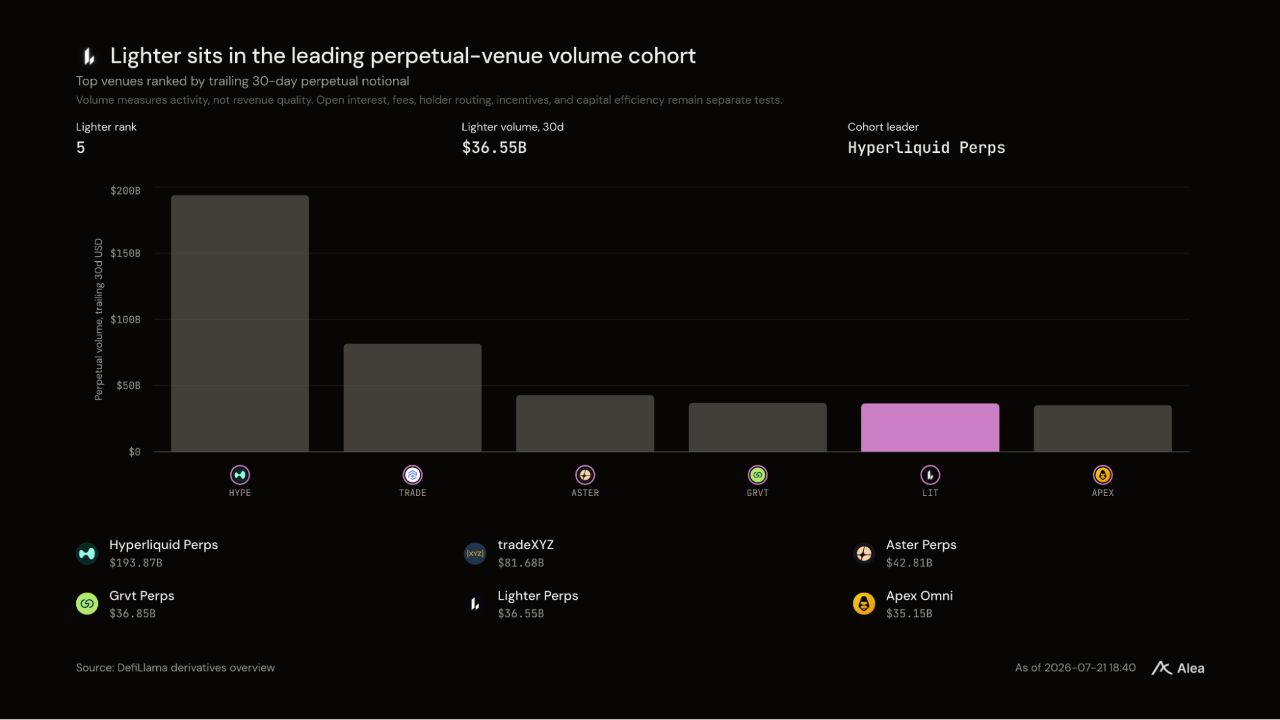The width and height of the screenshot is (1280, 720).
Task: Click the note starting "Volume measures activity, not revenue quality"
Action: (x=429, y=100)
